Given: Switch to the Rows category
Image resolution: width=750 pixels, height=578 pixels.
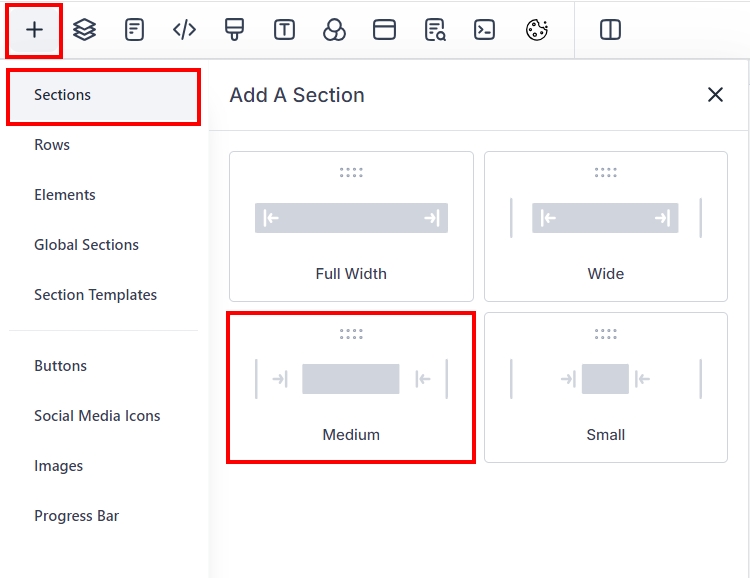Looking at the screenshot, I should tap(52, 145).
